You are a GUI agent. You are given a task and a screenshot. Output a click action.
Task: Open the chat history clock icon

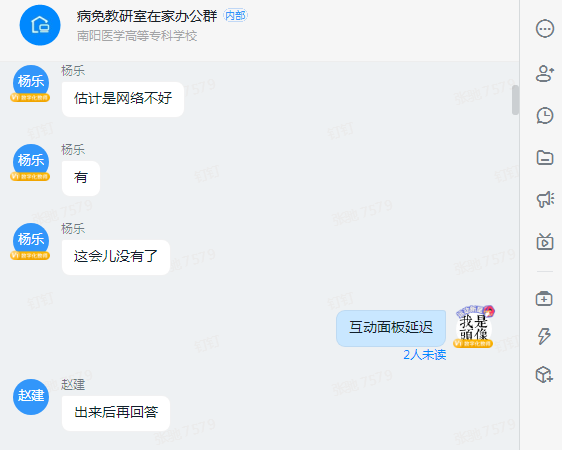point(544,115)
